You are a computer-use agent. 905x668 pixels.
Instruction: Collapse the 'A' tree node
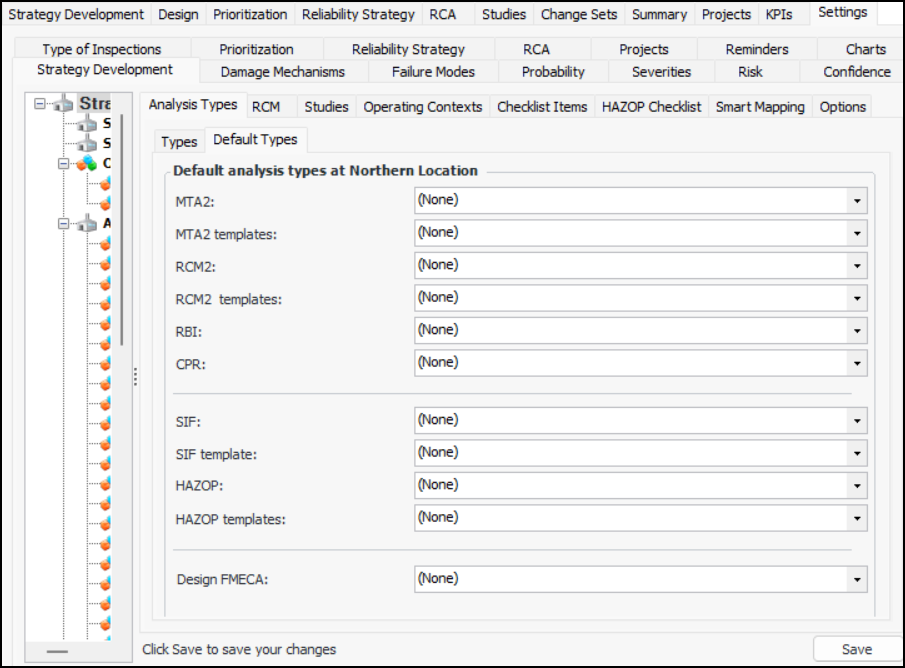(x=63, y=224)
